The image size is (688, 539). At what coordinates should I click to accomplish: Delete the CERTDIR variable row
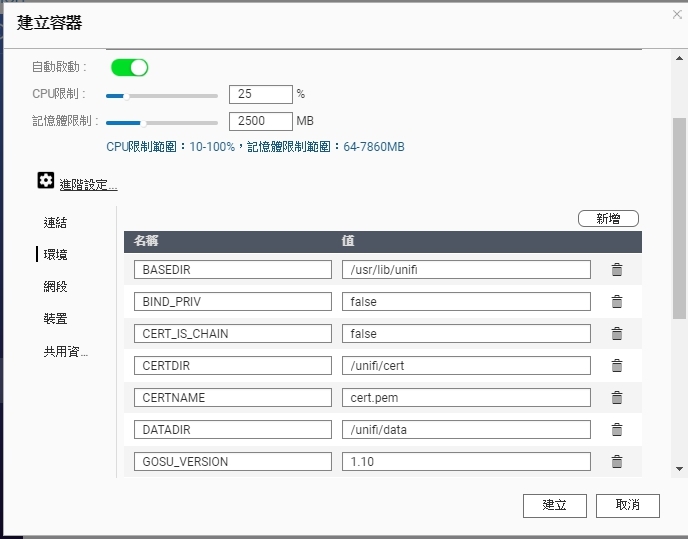617,366
